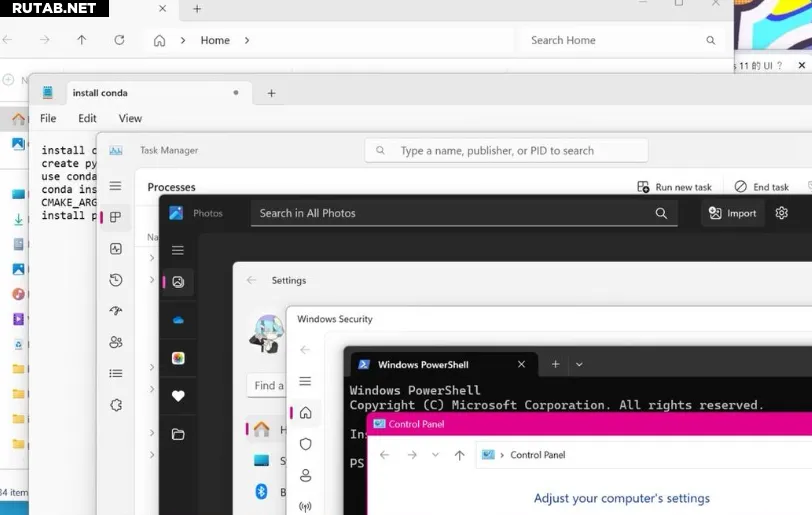Click the up arrow in Control Panel
The width and height of the screenshot is (812, 515).
point(459,455)
